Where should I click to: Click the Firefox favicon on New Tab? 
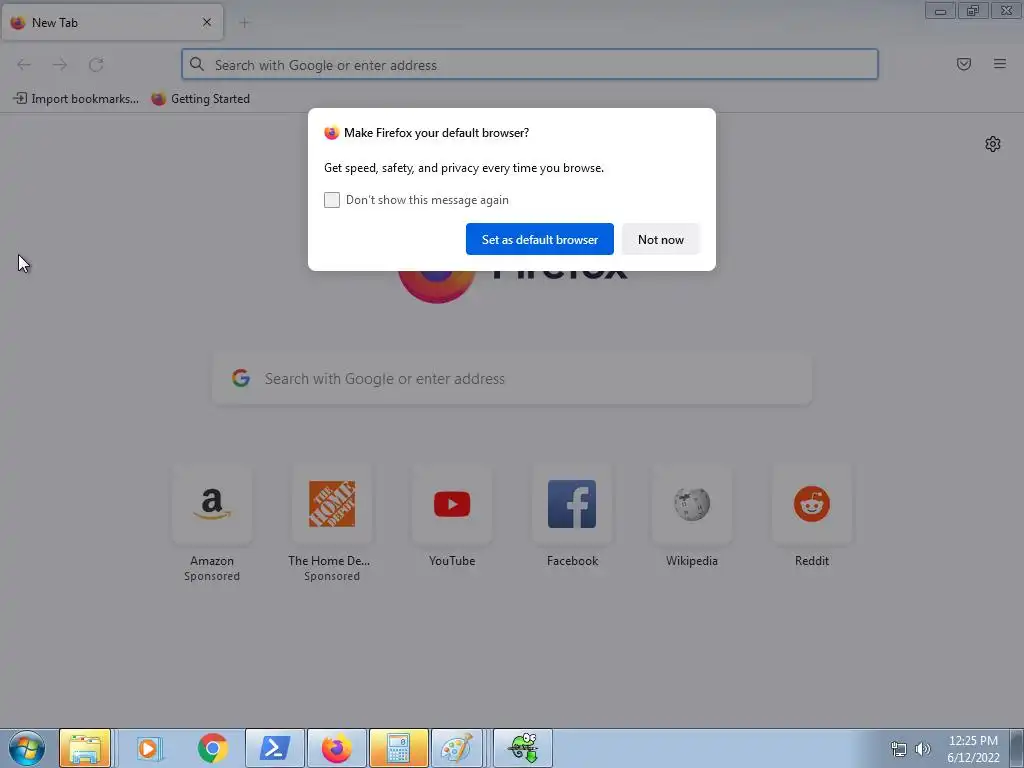[x=18, y=22]
